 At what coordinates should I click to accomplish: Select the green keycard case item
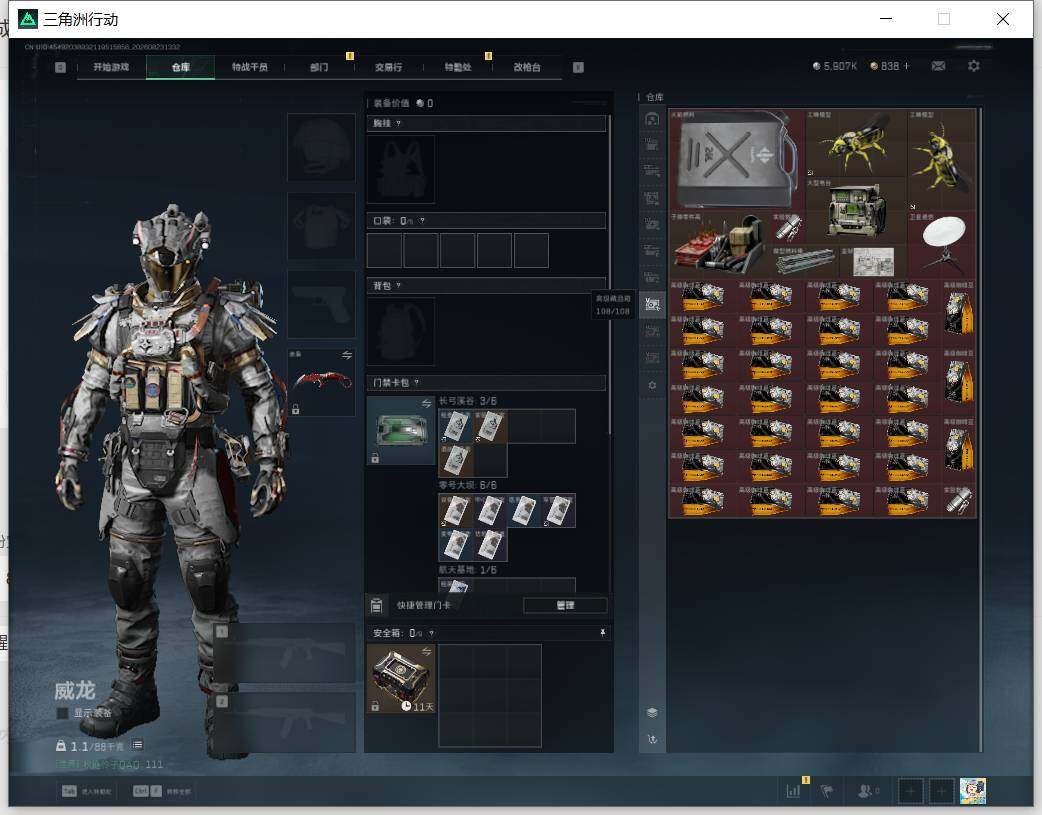point(401,430)
